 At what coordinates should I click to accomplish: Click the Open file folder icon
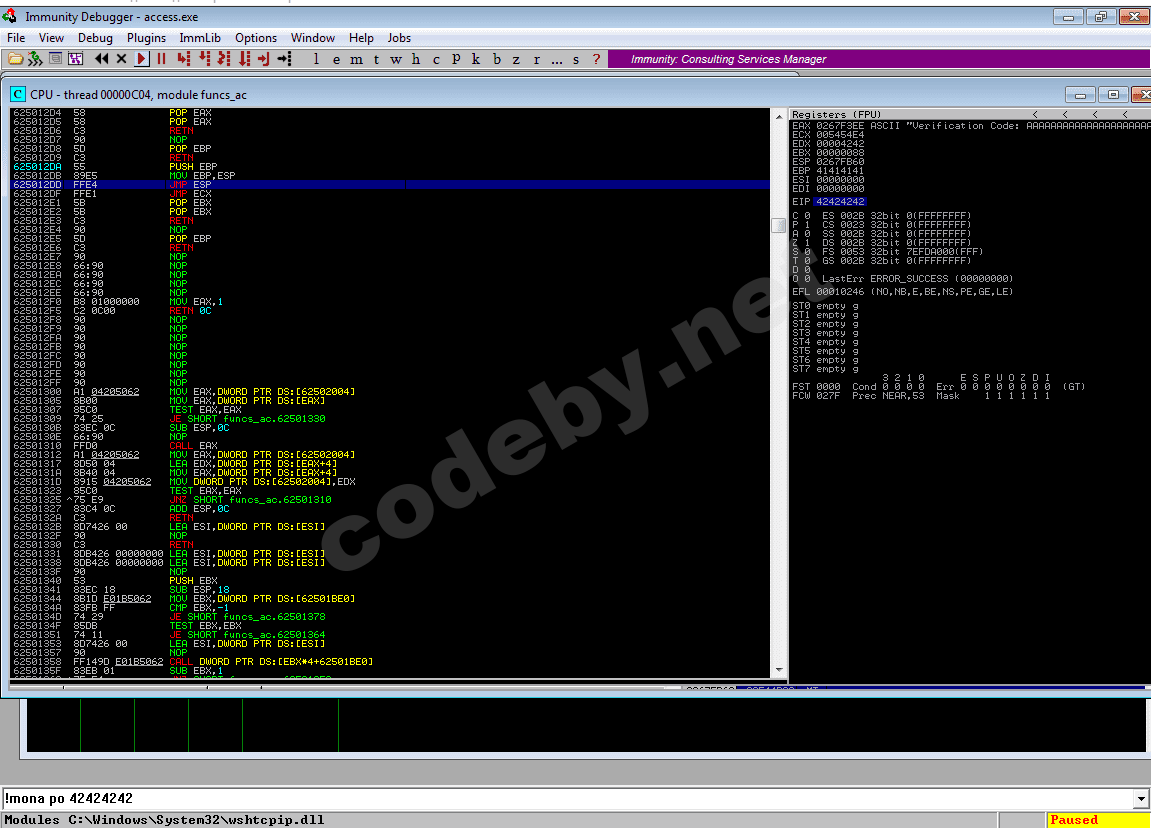15,59
